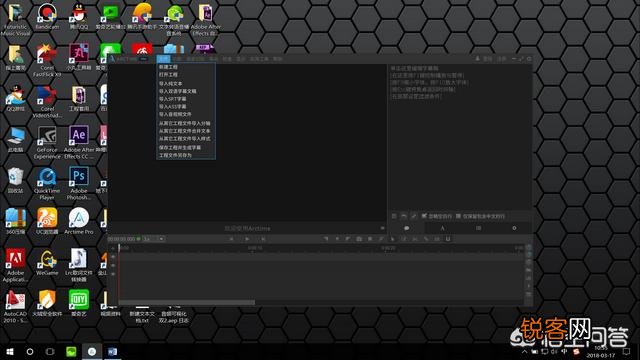640x360 pixels.
Task: Click the timeline horizontal scrollbar thumb
Action: coord(187,302)
